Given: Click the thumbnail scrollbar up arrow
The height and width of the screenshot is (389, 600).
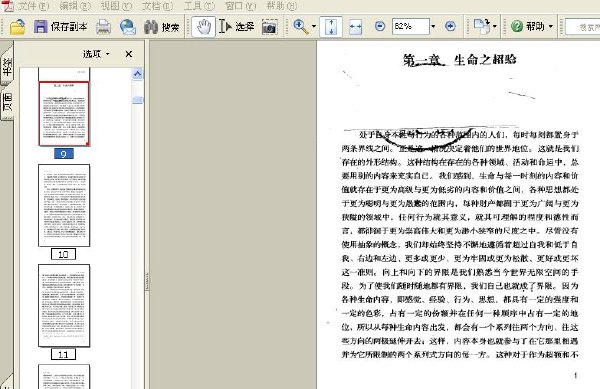Looking at the screenshot, I should 137,74.
